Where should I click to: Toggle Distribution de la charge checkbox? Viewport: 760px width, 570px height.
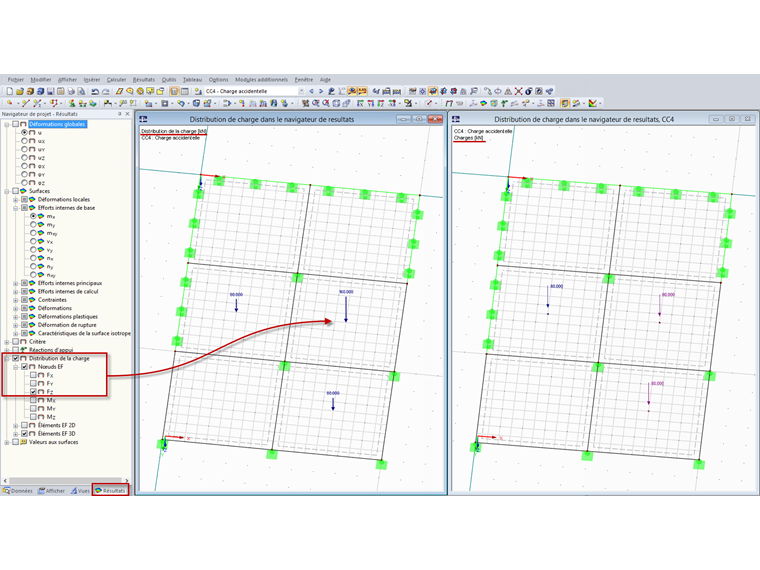point(16,358)
